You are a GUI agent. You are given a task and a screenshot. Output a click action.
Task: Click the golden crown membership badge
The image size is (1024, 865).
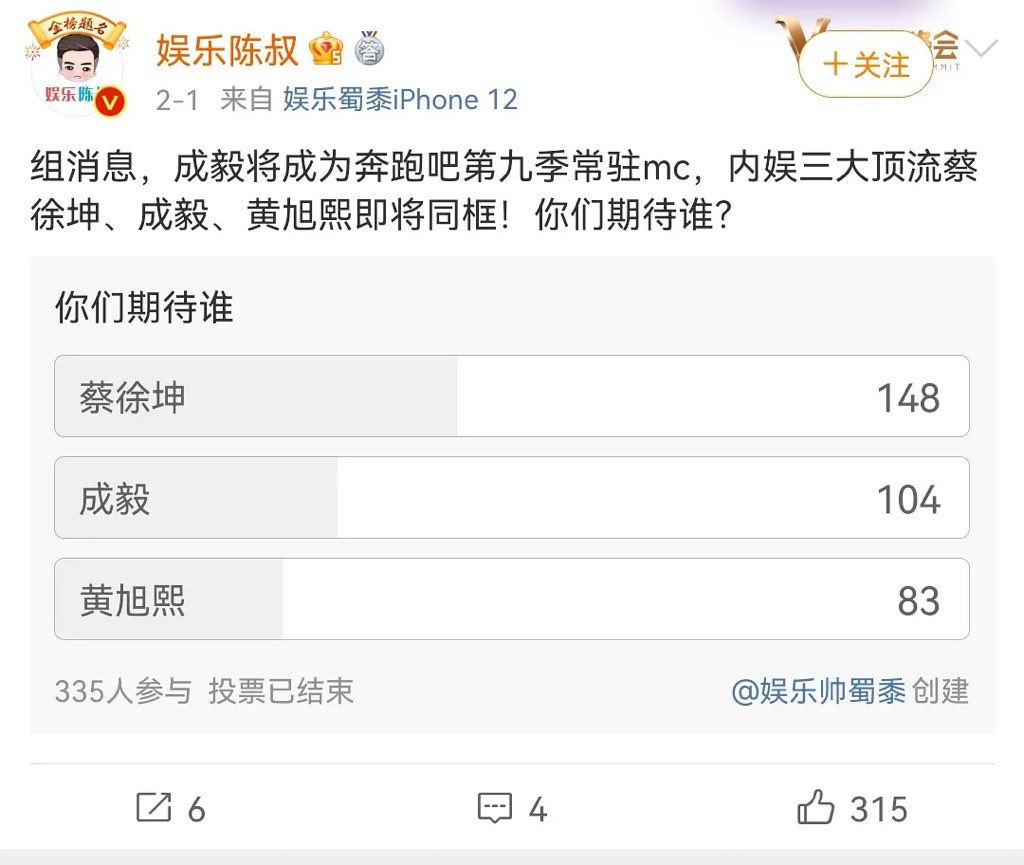(325, 48)
